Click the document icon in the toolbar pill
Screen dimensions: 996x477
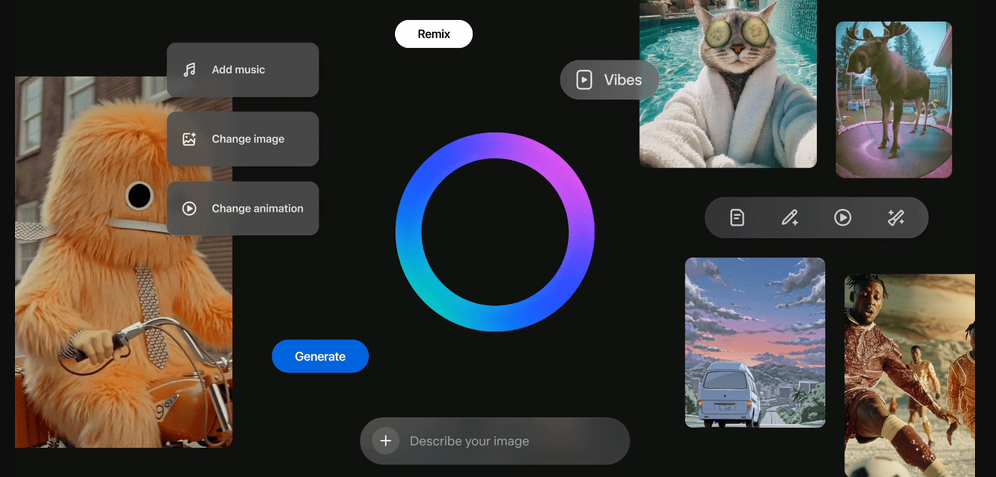[x=737, y=217]
